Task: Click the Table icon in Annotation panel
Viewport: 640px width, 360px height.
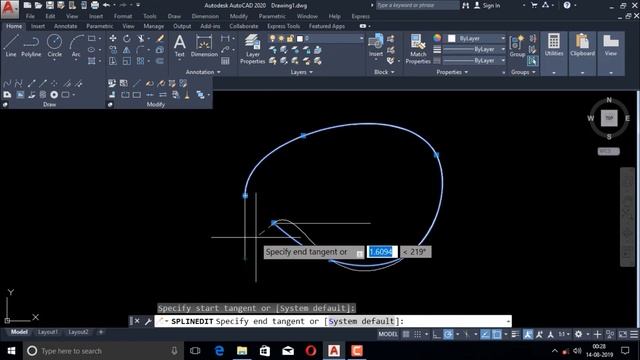Action: click(x=225, y=61)
